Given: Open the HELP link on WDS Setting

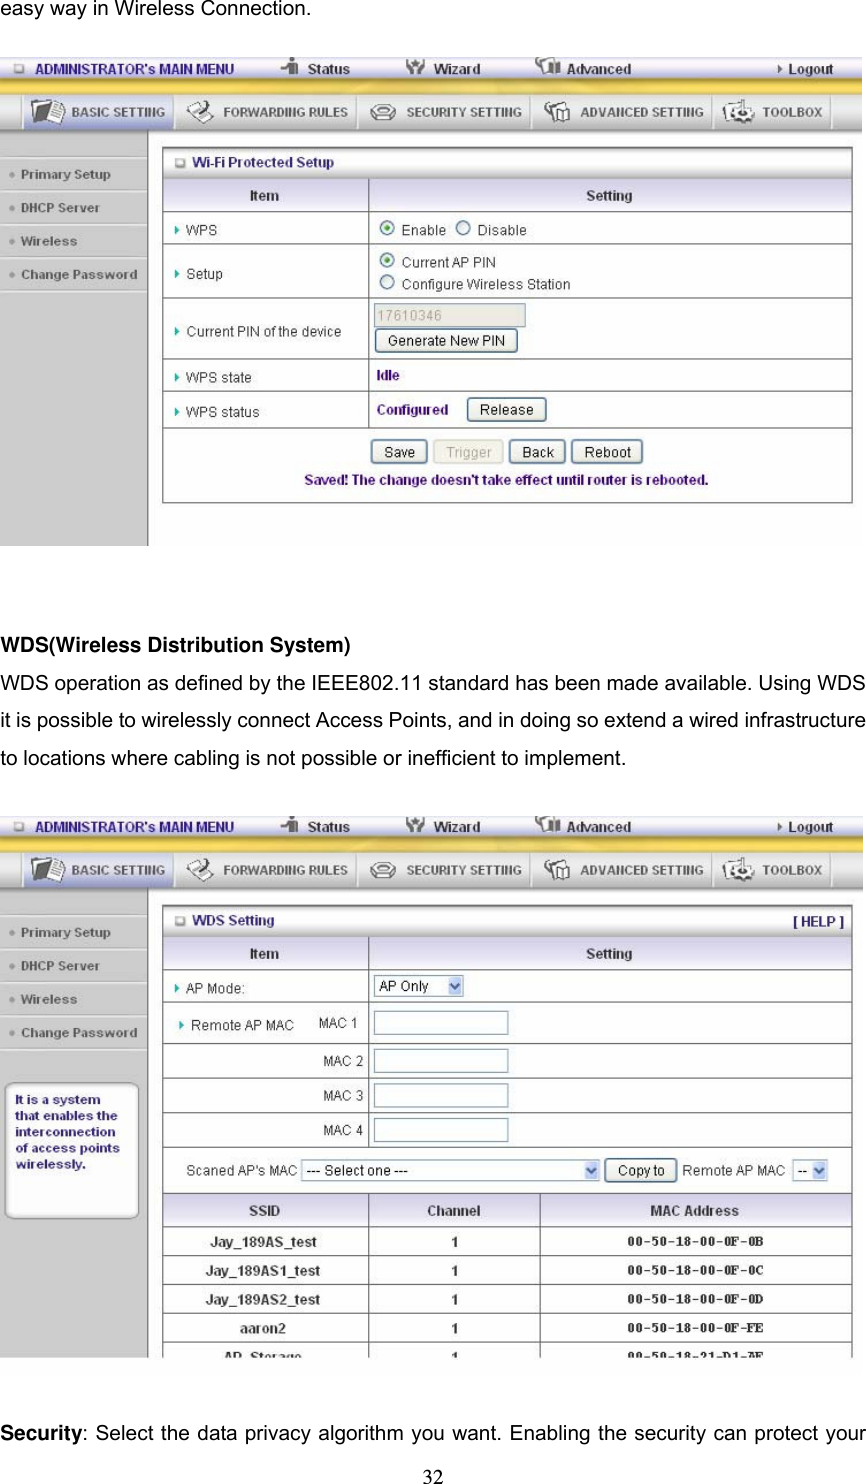Looking at the screenshot, I should [818, 920].
